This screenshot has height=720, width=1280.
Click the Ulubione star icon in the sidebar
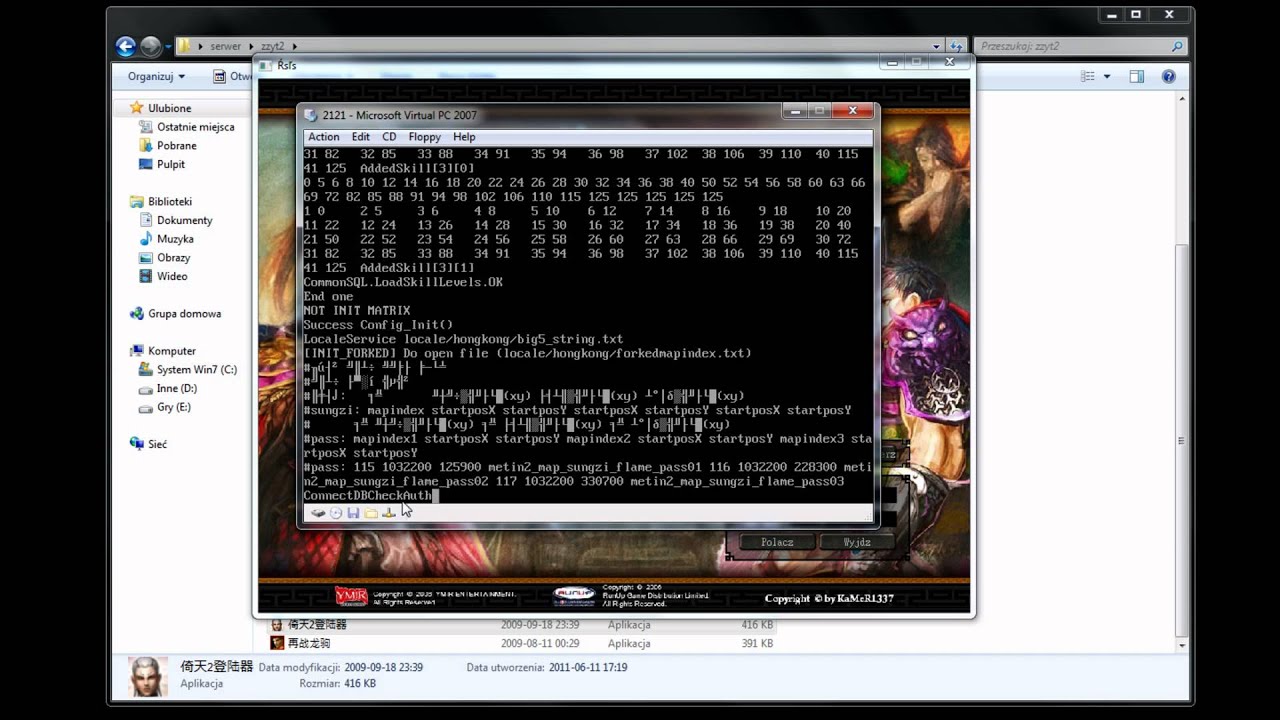[x=137, y=108]
